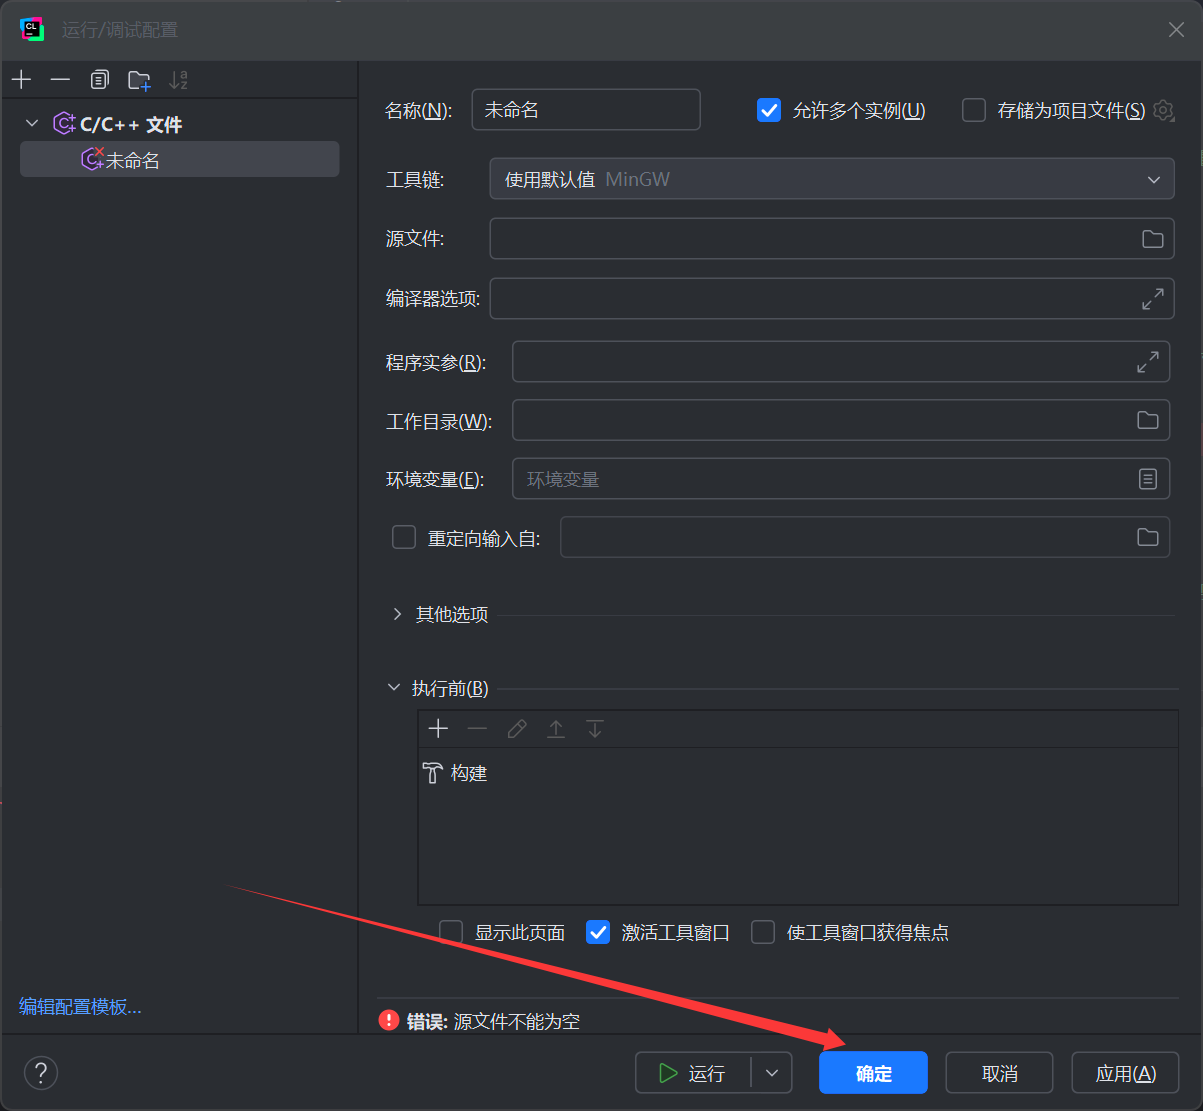Select the 构建 before-launch task
1203x1111 pixels.
(x=455, y=773)
